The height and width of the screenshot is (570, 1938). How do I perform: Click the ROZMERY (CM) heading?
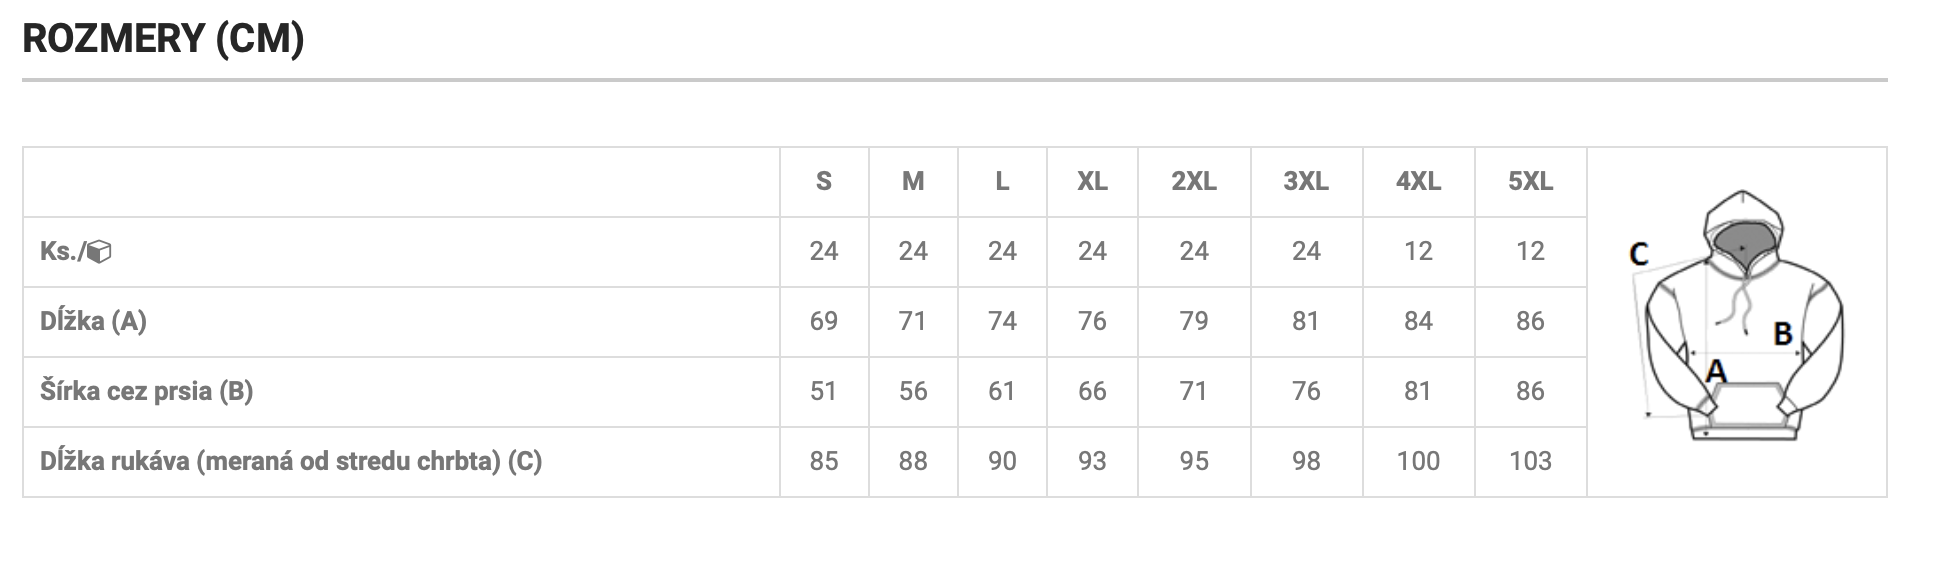(x=163, y=40)
